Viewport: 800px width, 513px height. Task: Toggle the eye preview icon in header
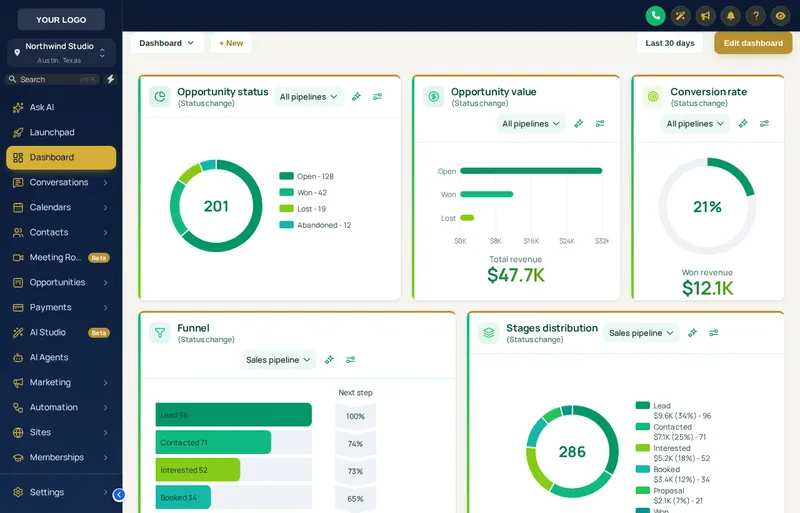(781, 16)
